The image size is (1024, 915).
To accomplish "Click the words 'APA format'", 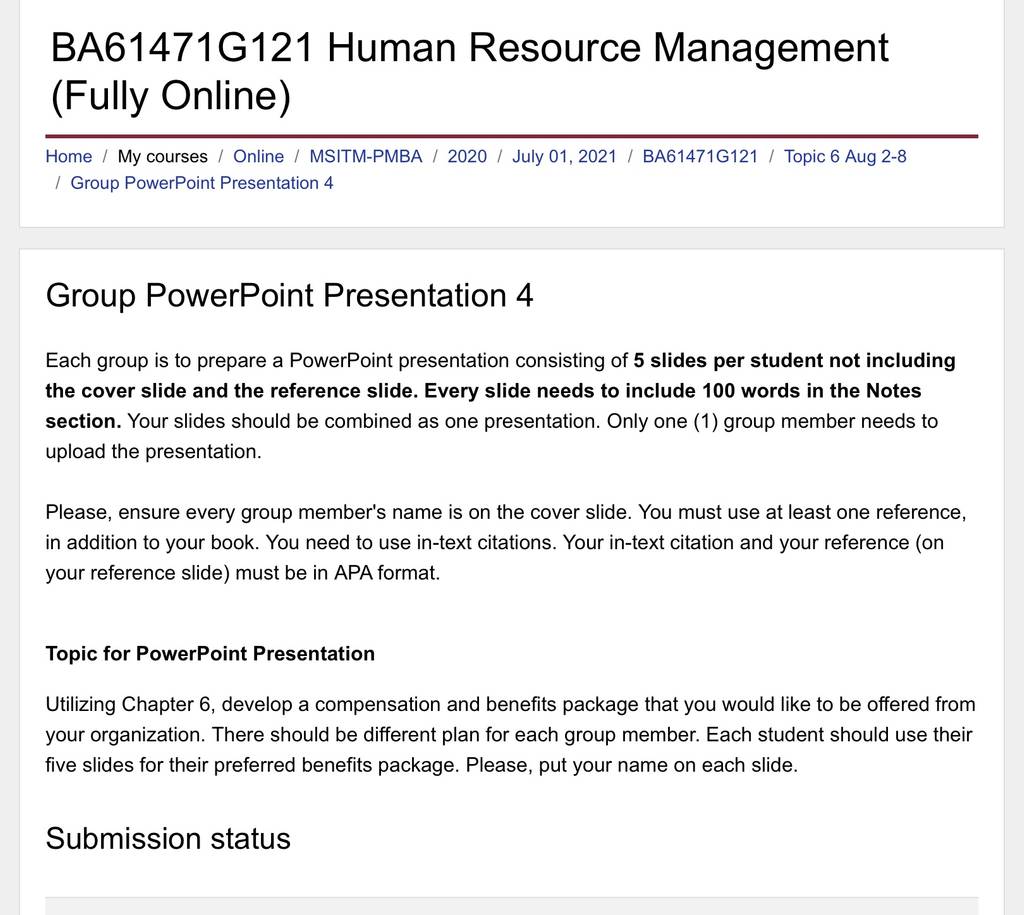I will (387, 573).
